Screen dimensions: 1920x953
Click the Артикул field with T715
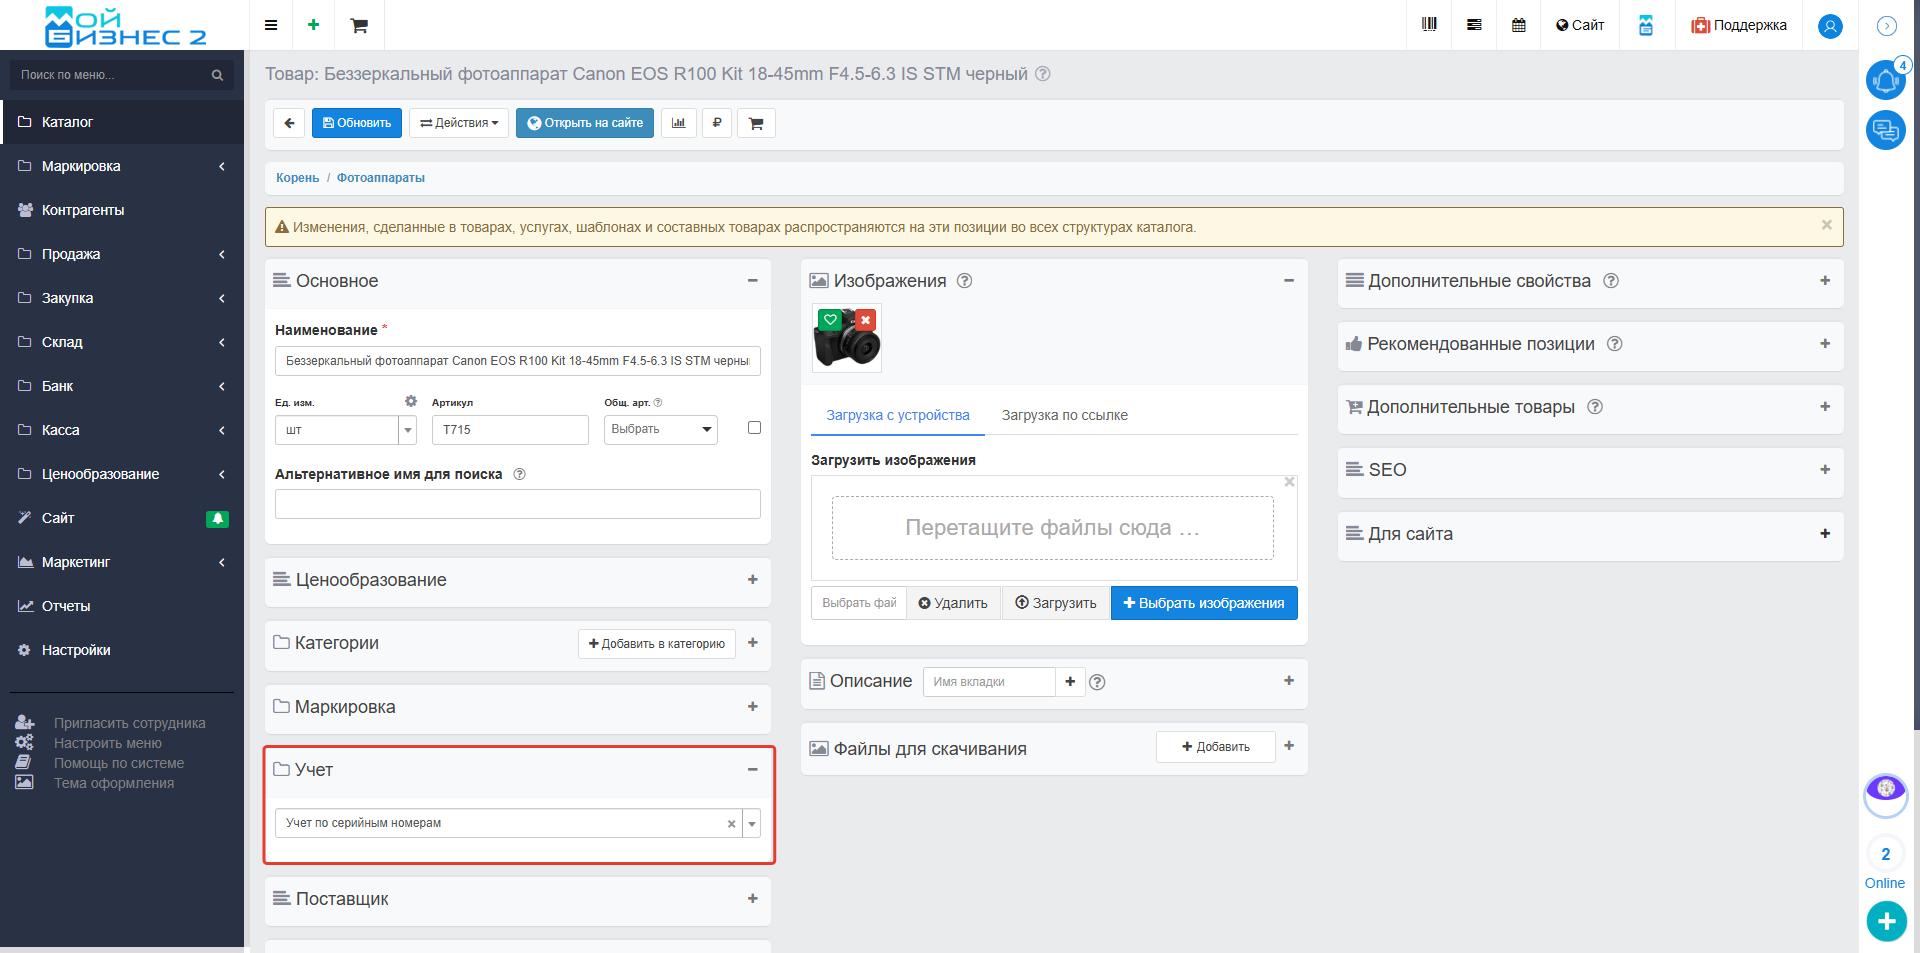click(510, 430)
